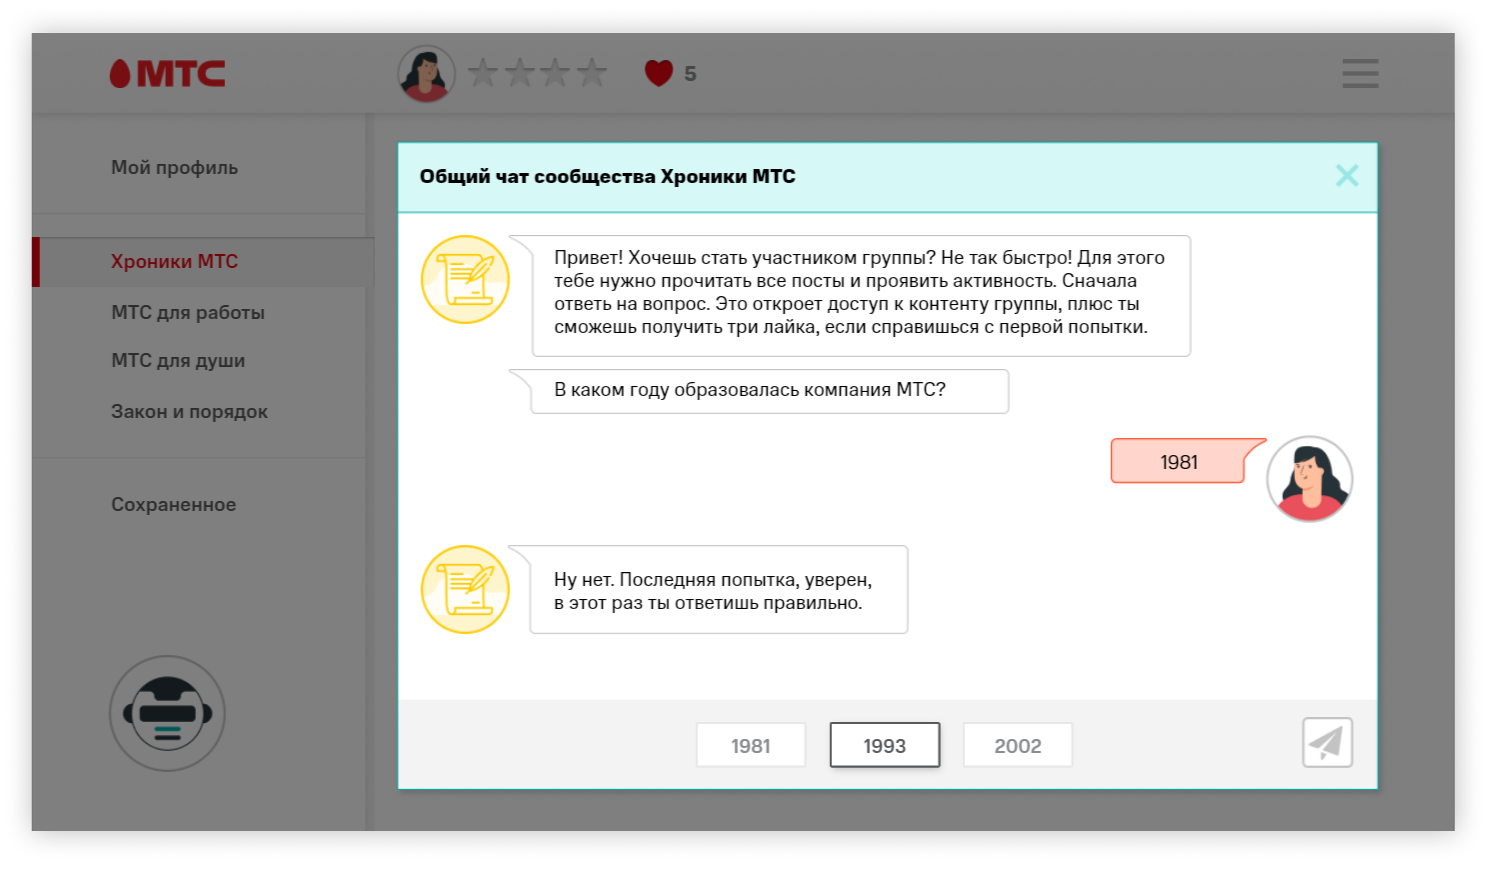Open Закон и порядок section
Screen dimensions: 1498x879
(x=189, y=411)
